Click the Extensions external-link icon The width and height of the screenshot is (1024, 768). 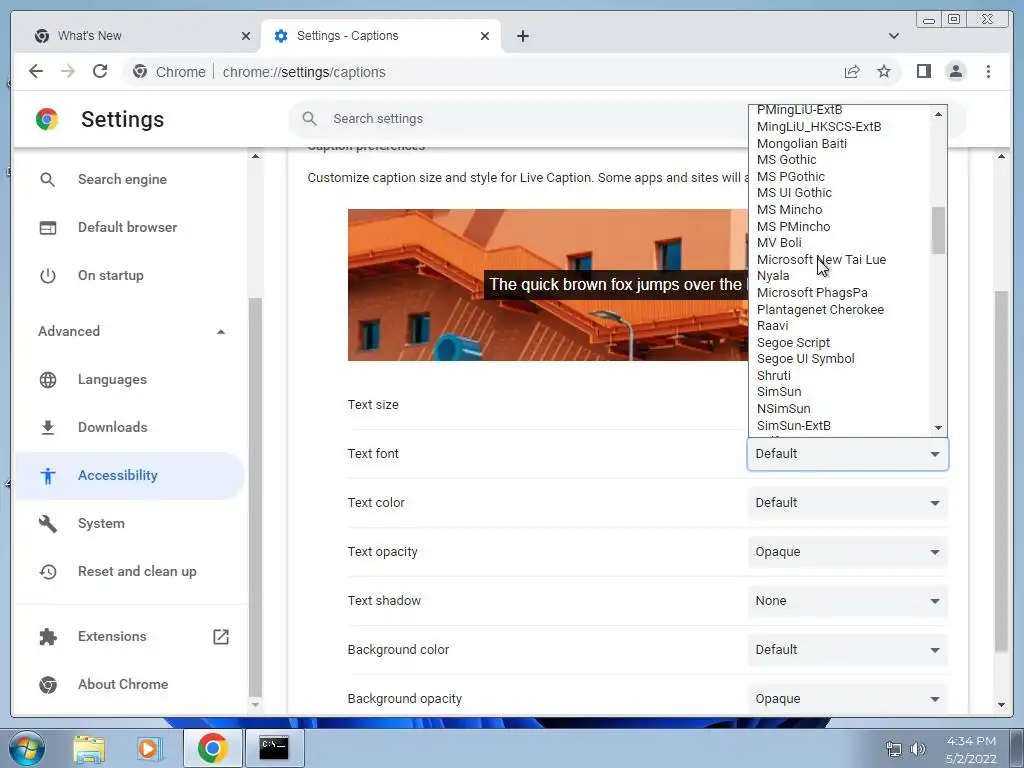coord(221,637)
